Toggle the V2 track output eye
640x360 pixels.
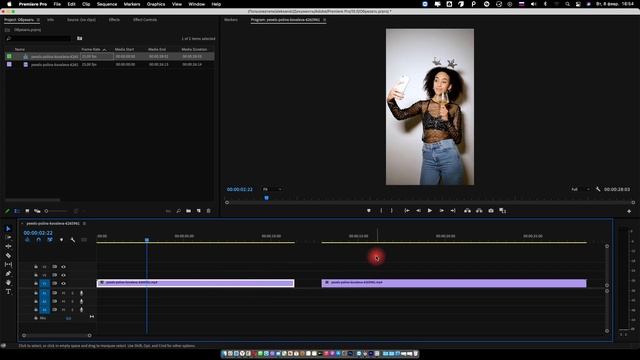tap(63, 275)
